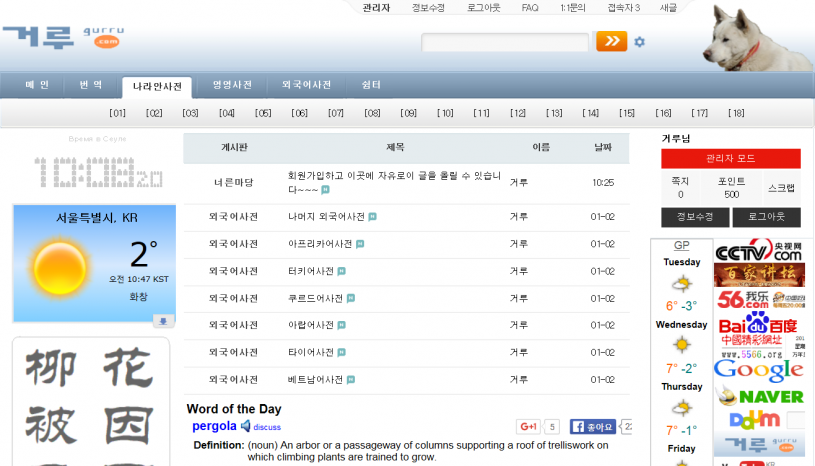Click into the search input field
The image size is (815, 466).
505,42
